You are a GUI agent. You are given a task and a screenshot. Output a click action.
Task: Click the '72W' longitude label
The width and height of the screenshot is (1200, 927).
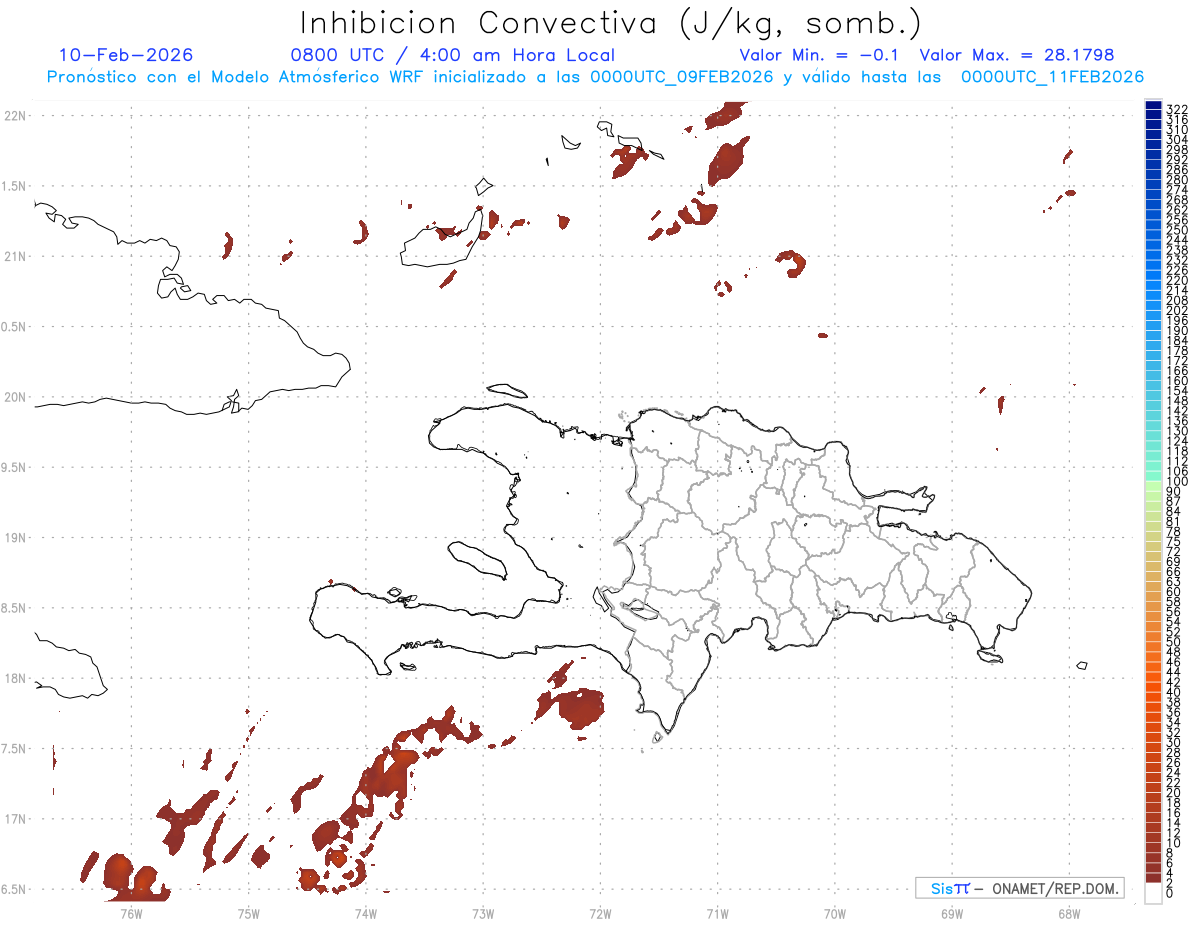point(600,912)
